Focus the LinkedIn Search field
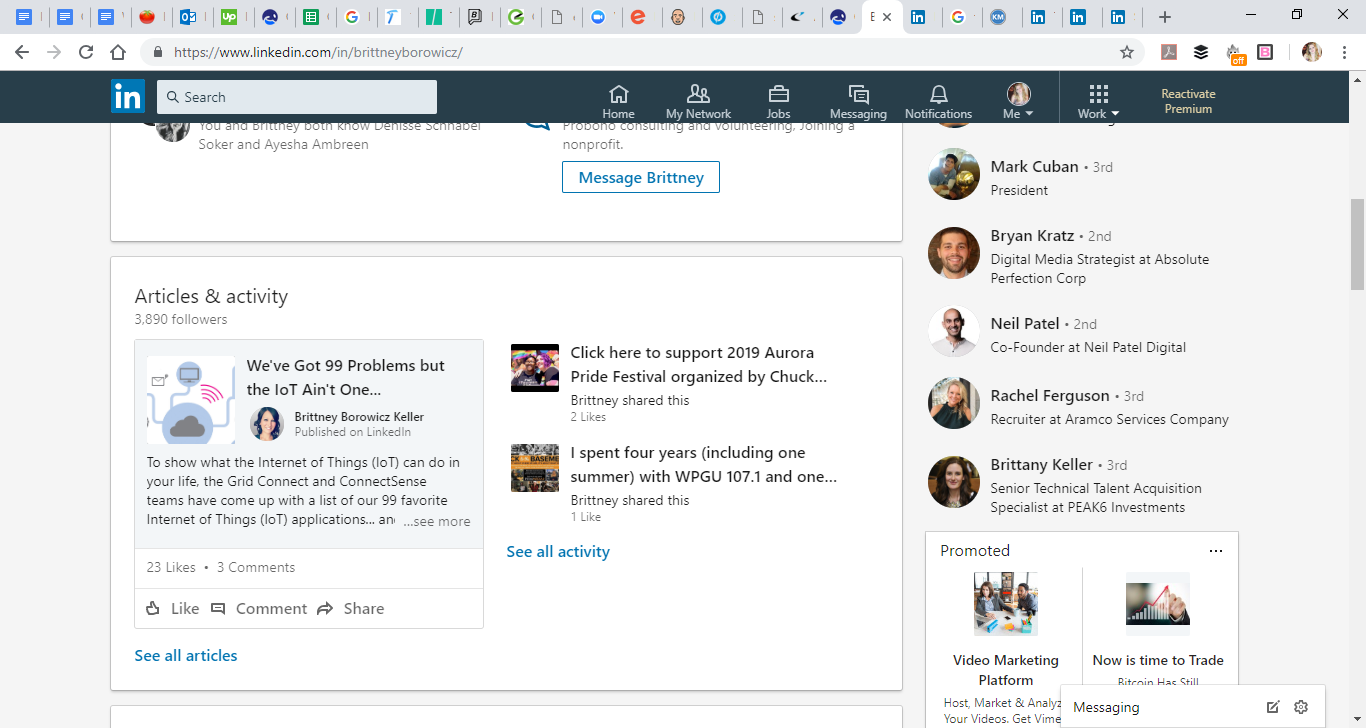 point(297,97)
